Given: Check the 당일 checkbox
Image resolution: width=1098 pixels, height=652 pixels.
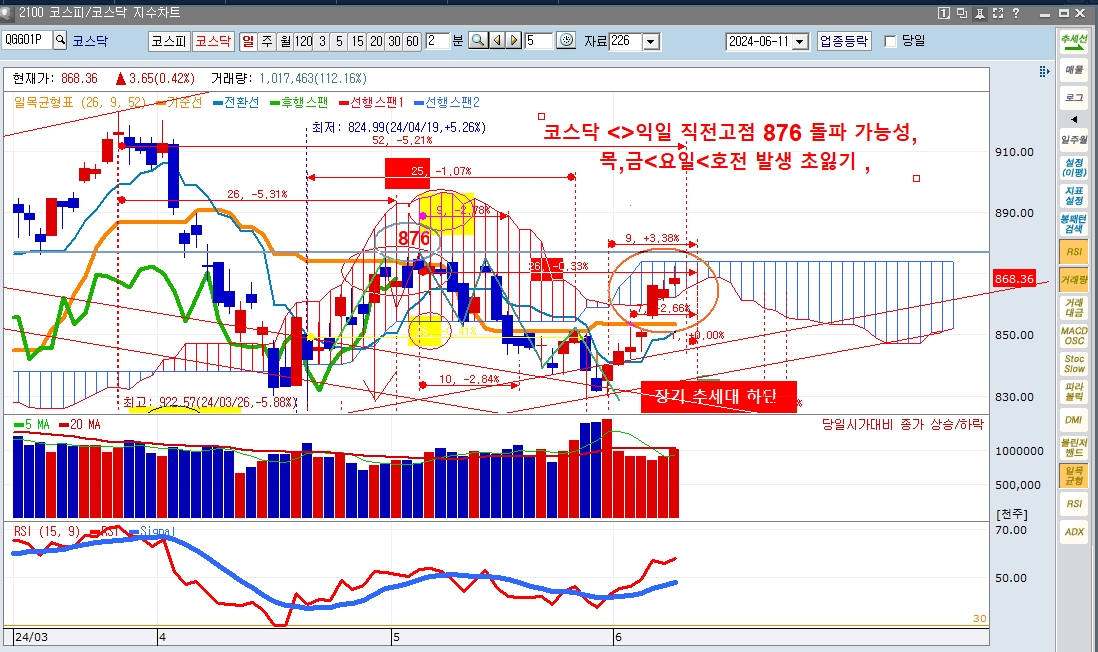Looking at the screenshot, I should [x=891, y=41].
